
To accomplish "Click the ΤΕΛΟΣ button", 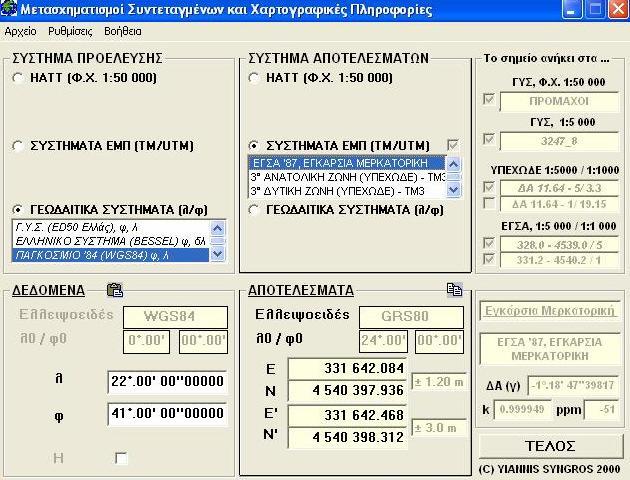I will (x=550, y=446).
